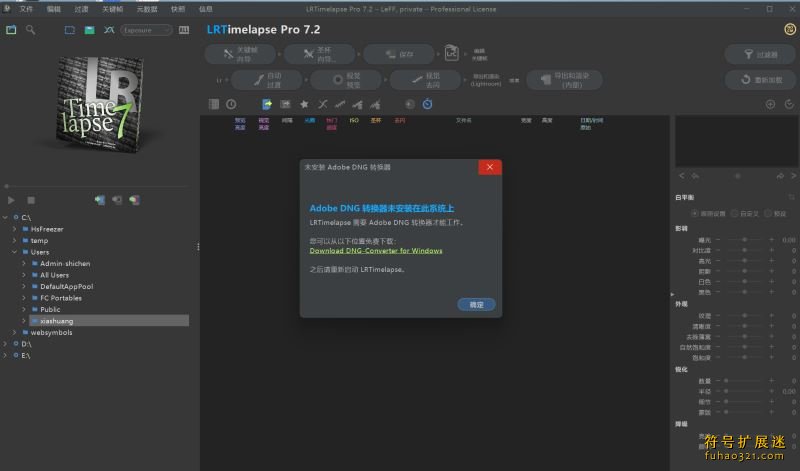Select the 自定义 white balance radio
Screen dimensions: 800x471
[x=734, y=213]
